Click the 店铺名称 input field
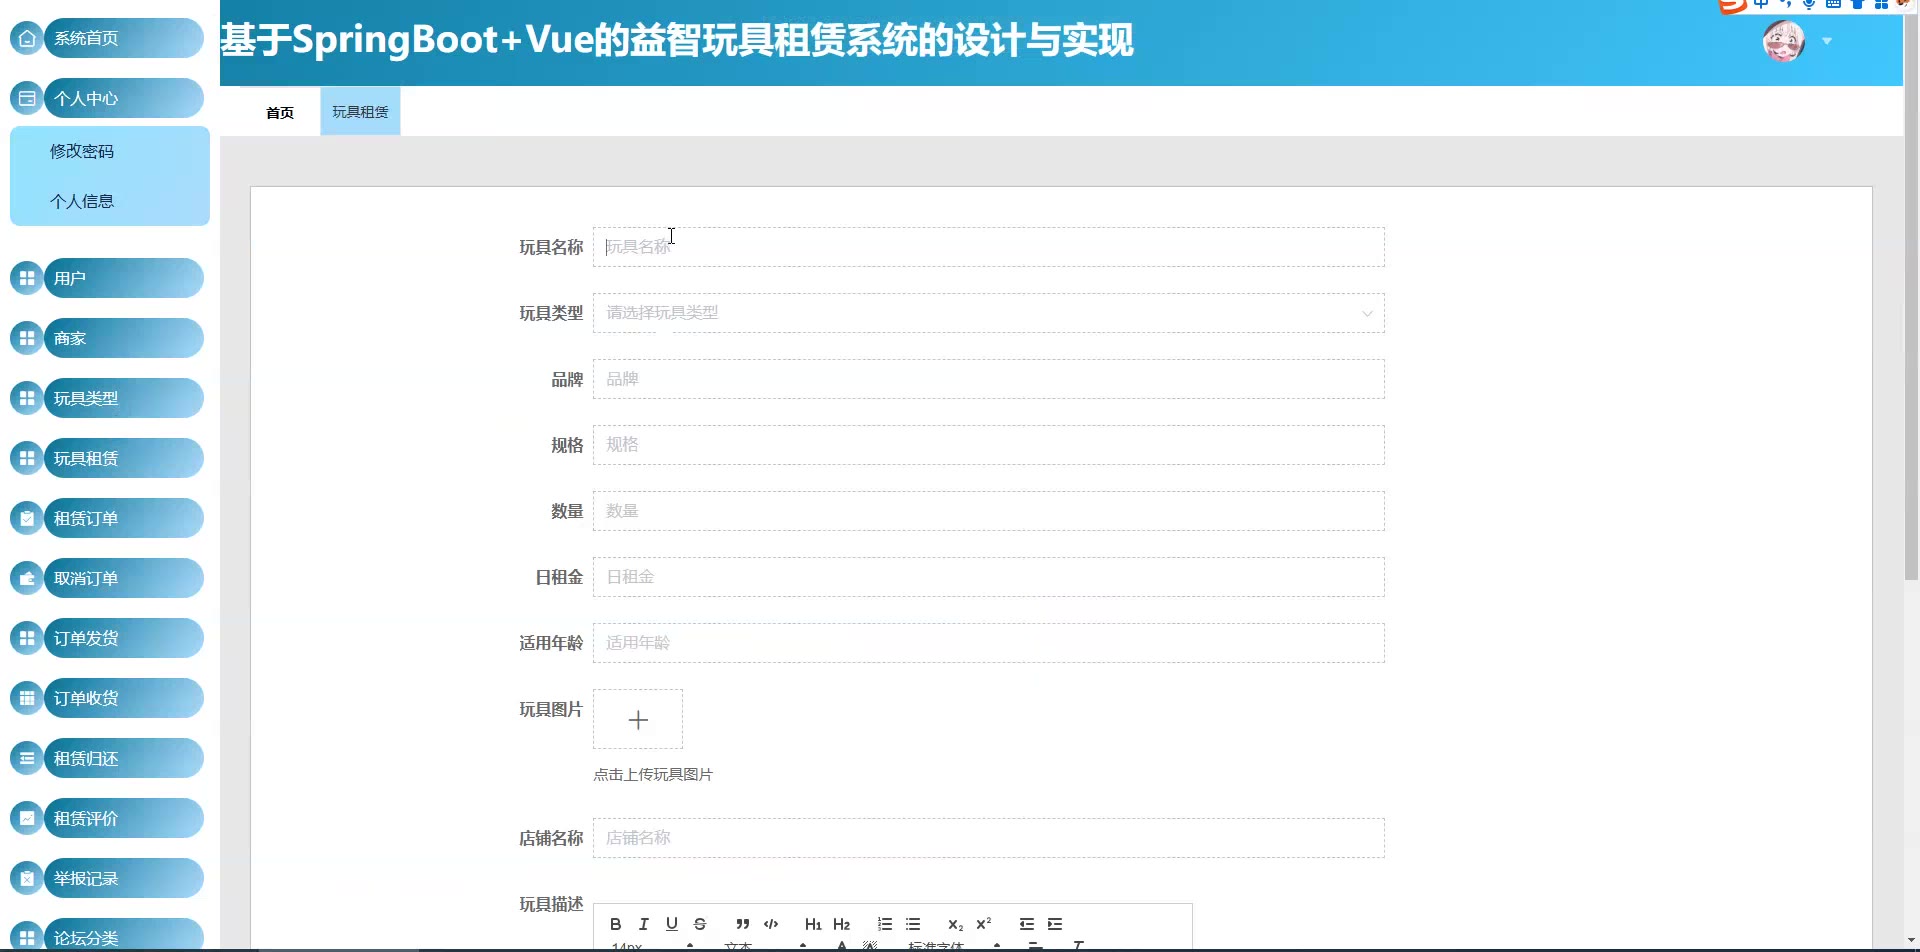 point(988,838)
